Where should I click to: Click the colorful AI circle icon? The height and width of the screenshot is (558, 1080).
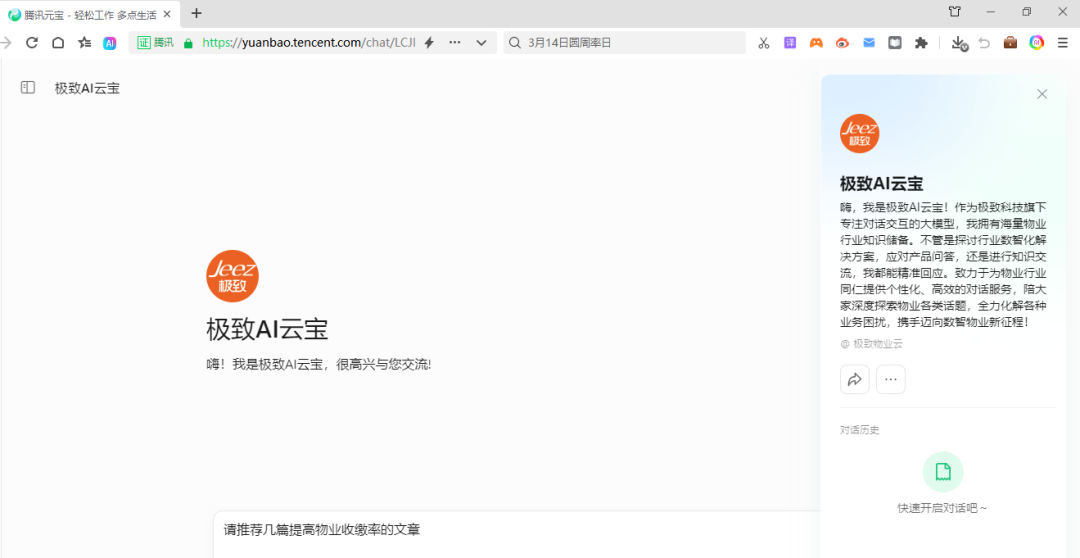coord(1037,43)
